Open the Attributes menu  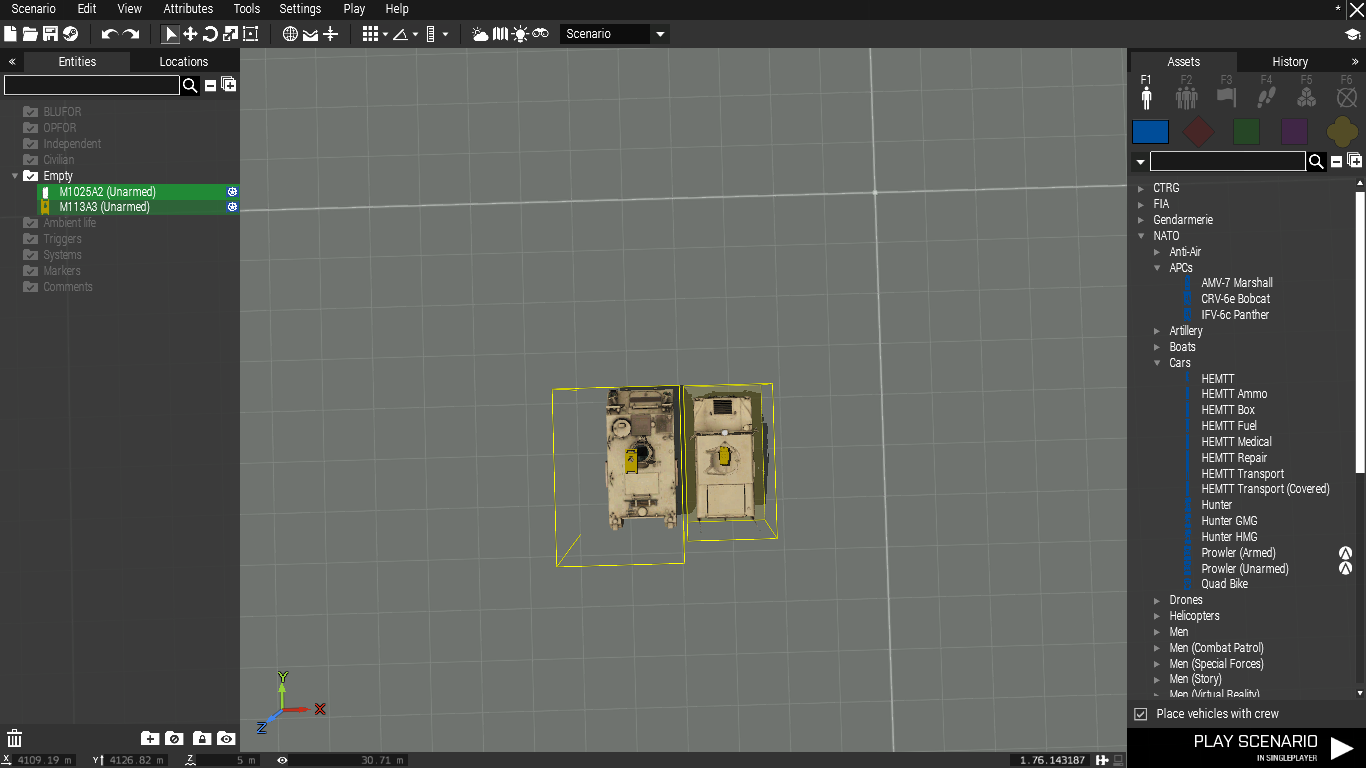(x=188, y=9)
